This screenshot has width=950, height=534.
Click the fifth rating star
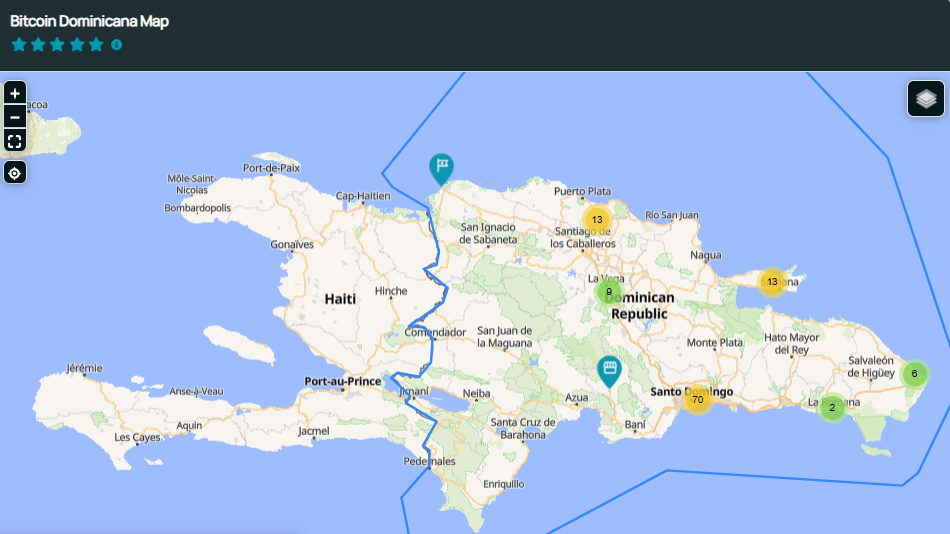click(x=96, y=45)
